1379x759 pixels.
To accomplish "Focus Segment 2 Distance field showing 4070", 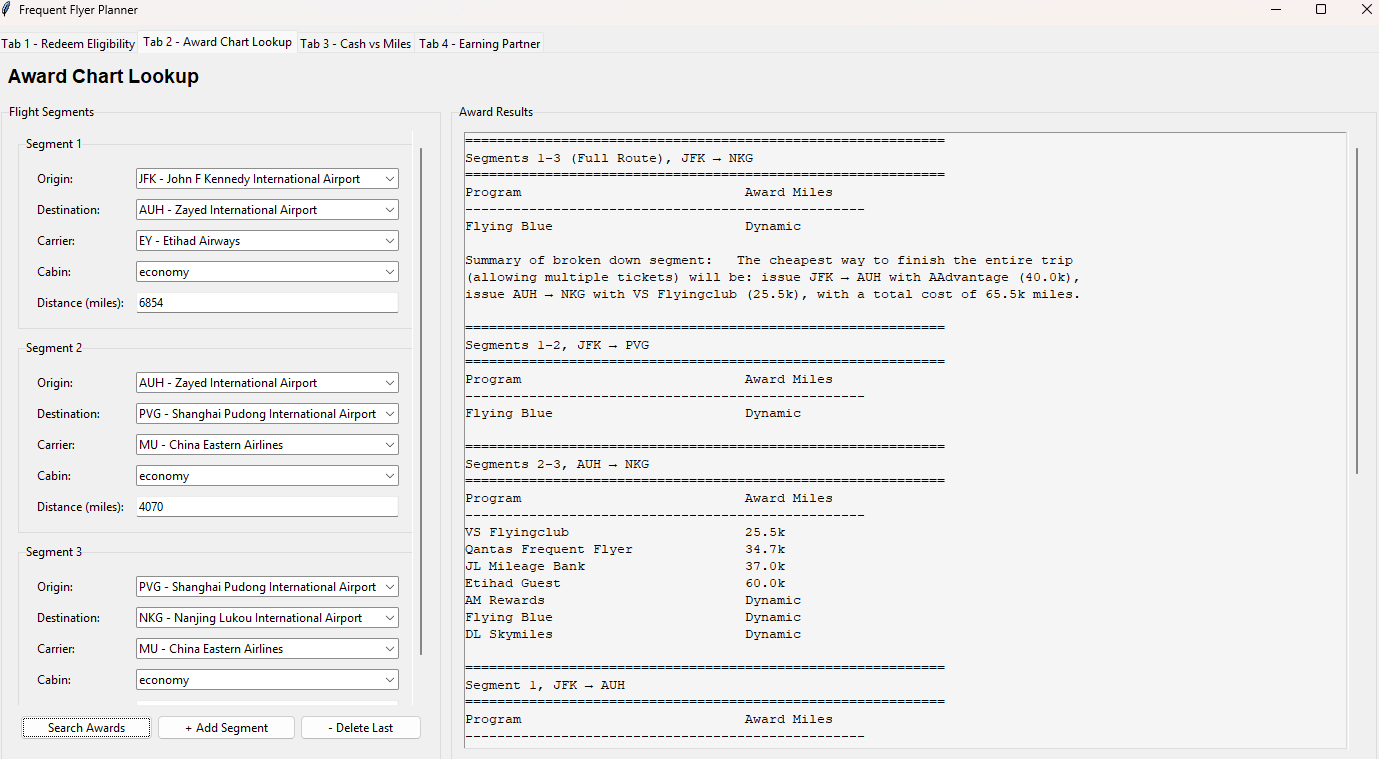I will tap(266, 507).
